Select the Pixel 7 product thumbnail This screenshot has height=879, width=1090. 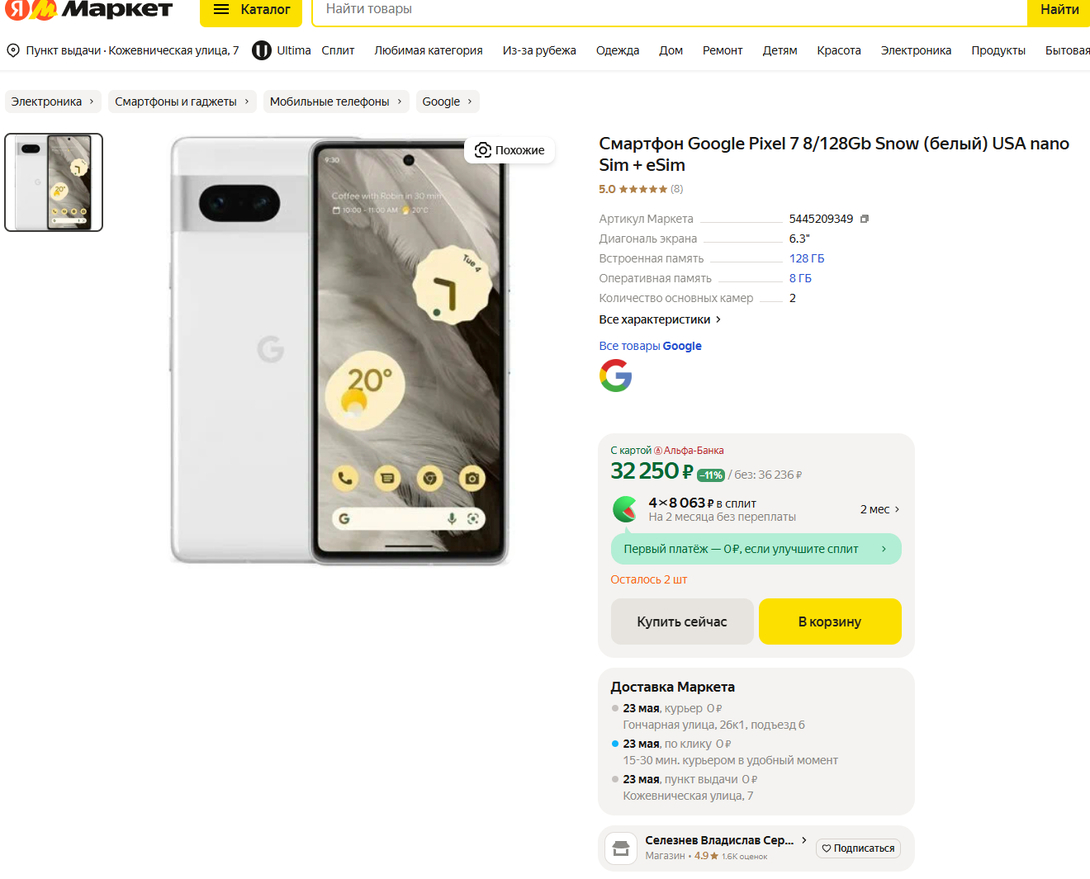[x=54, y=182]
